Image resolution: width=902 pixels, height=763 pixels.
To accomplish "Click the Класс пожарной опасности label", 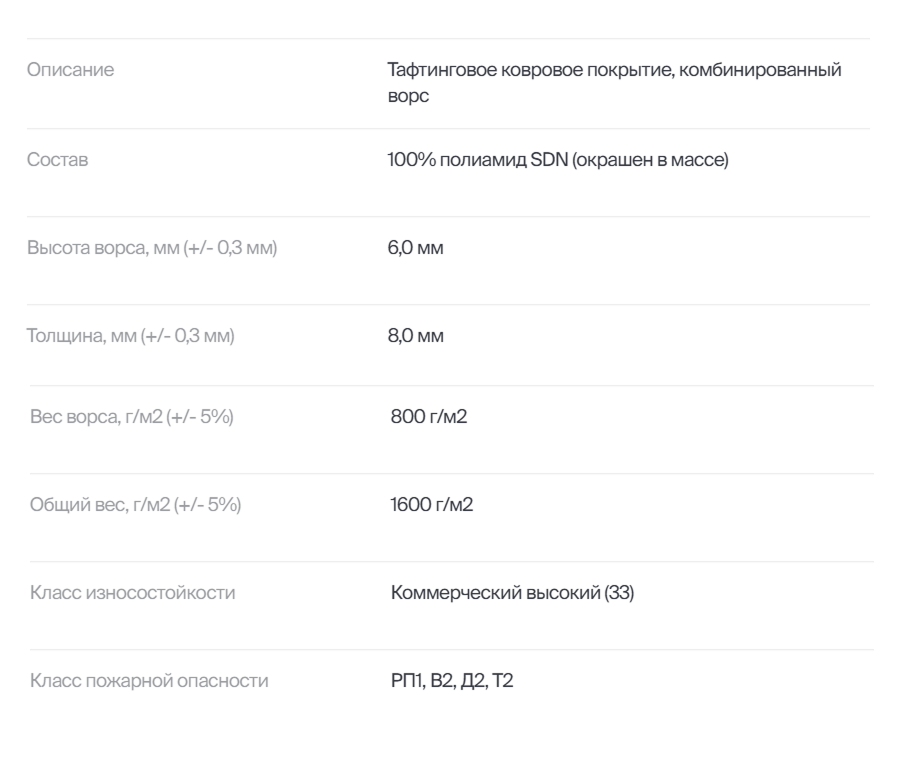I will click(149, 680).
